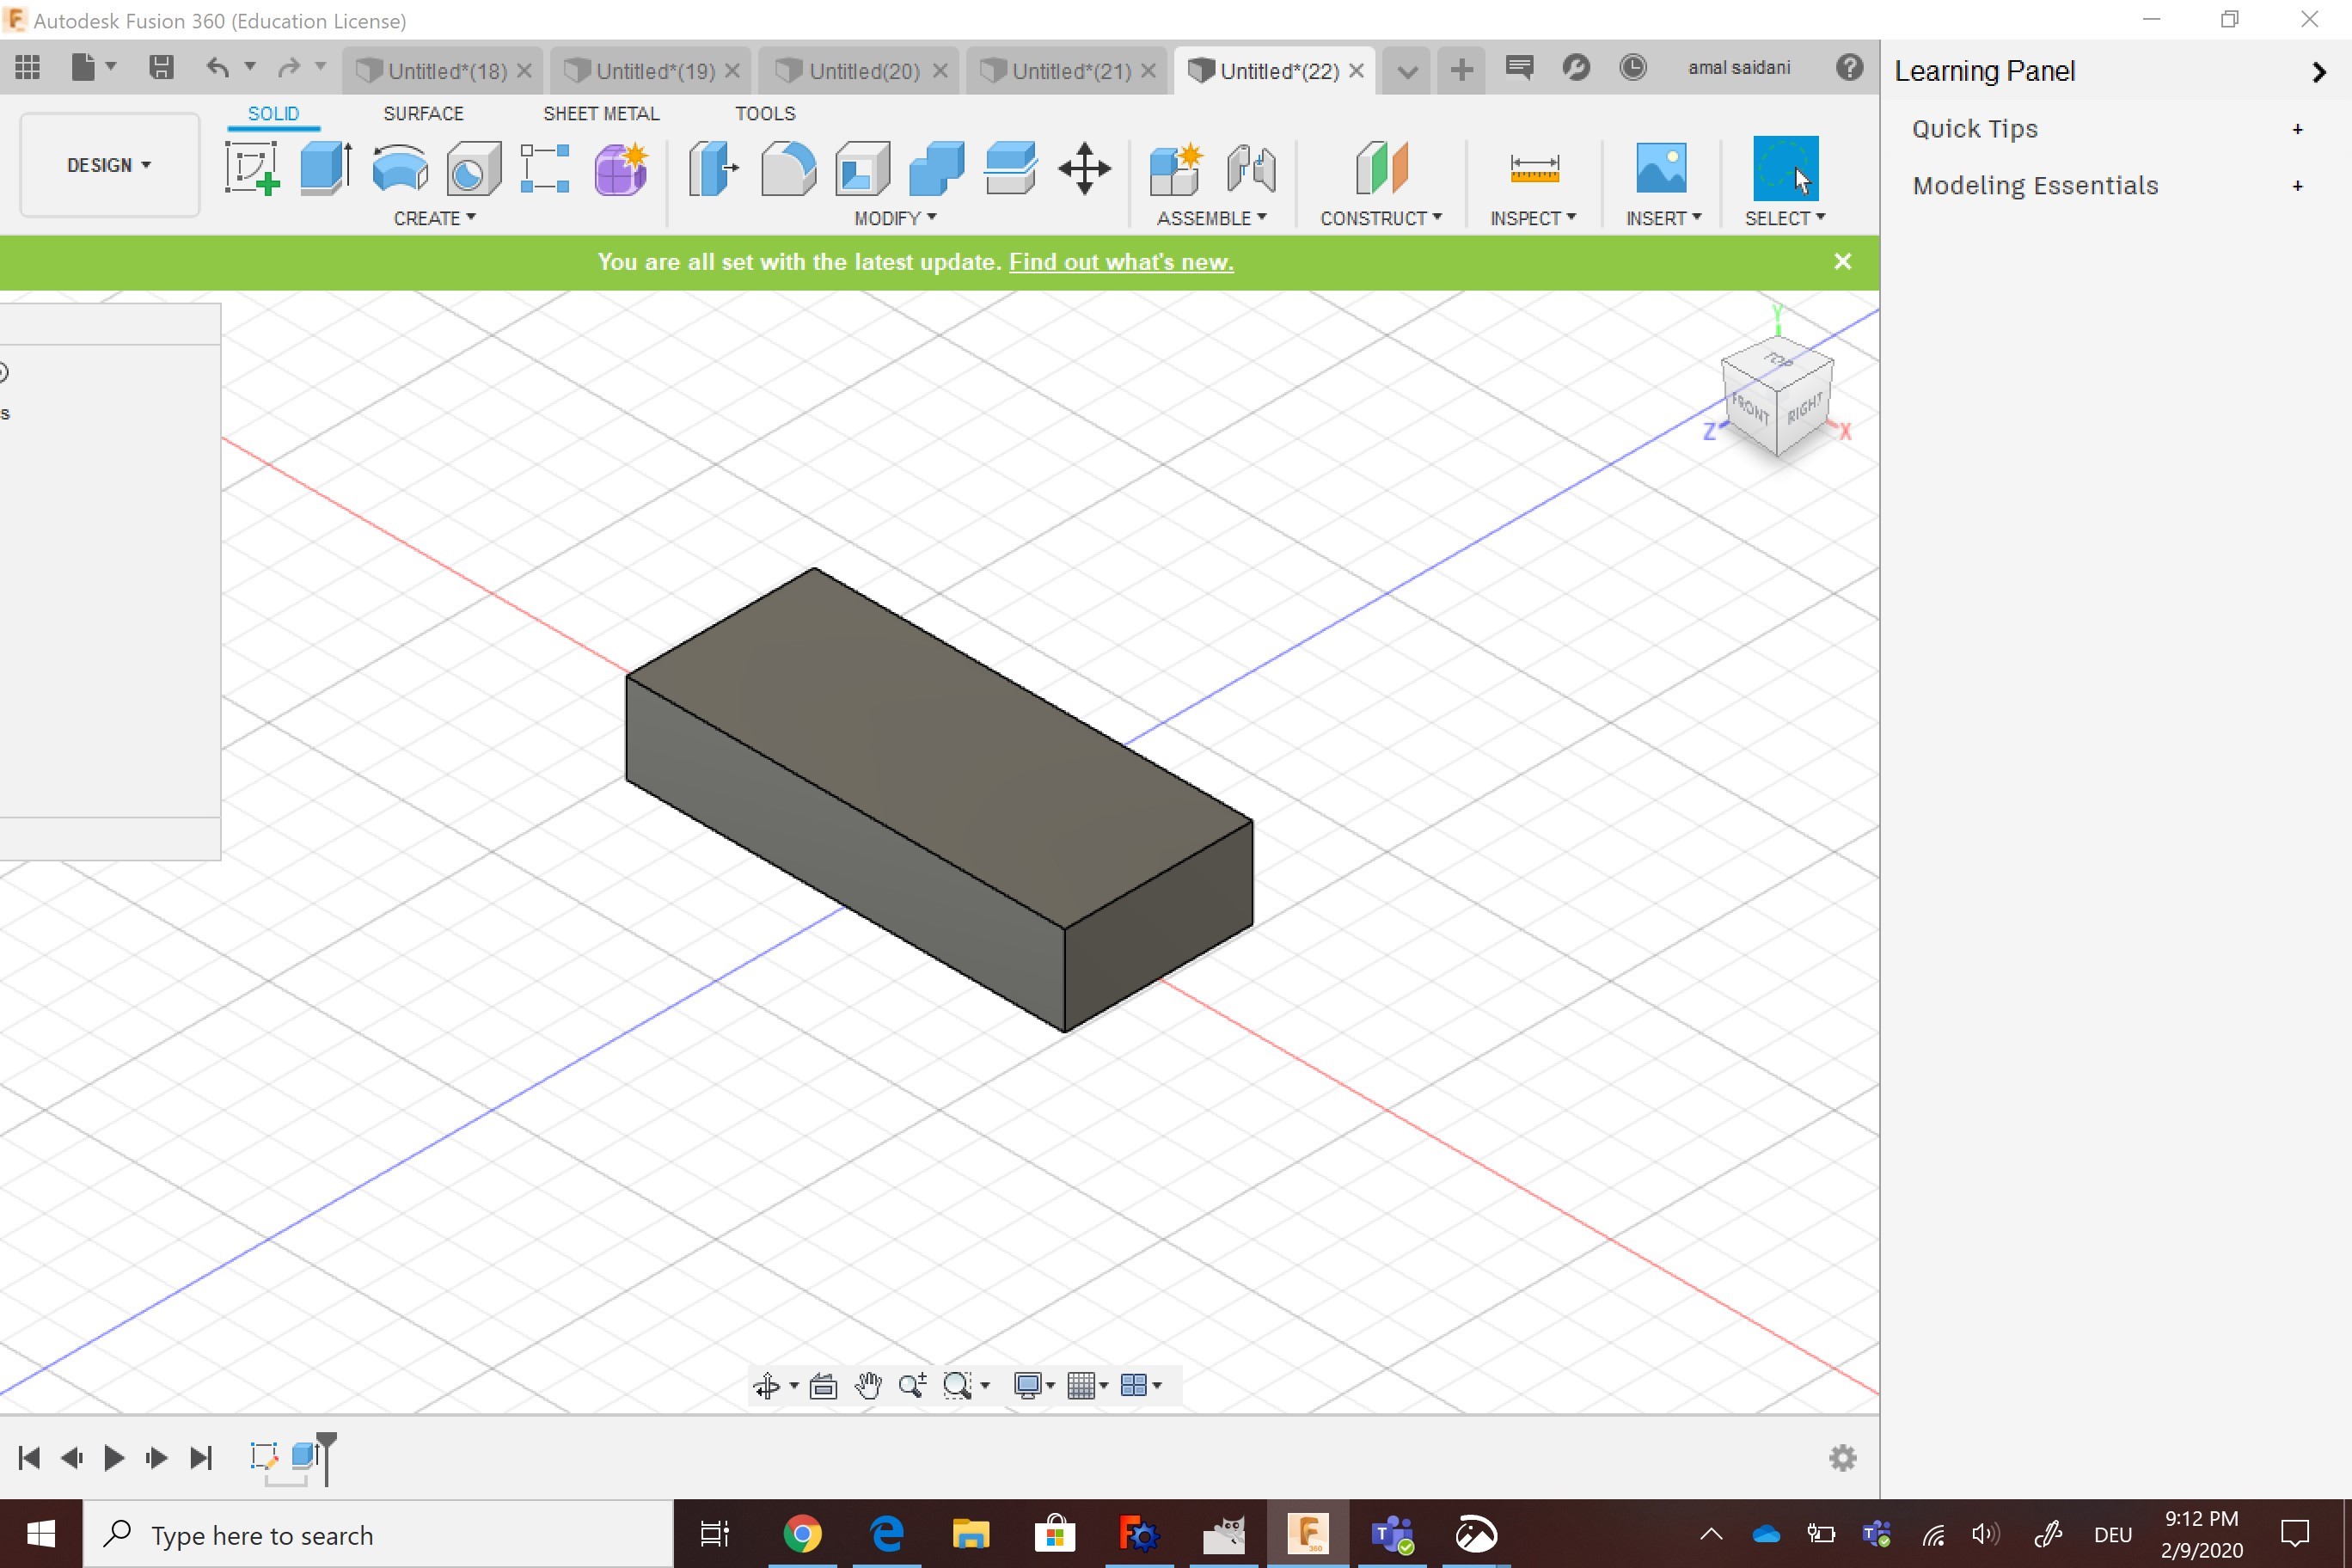This screenshot has height=1568, width=2352.
Task: Open the 'Find out what's new' link
Action: pos(1120,262)
